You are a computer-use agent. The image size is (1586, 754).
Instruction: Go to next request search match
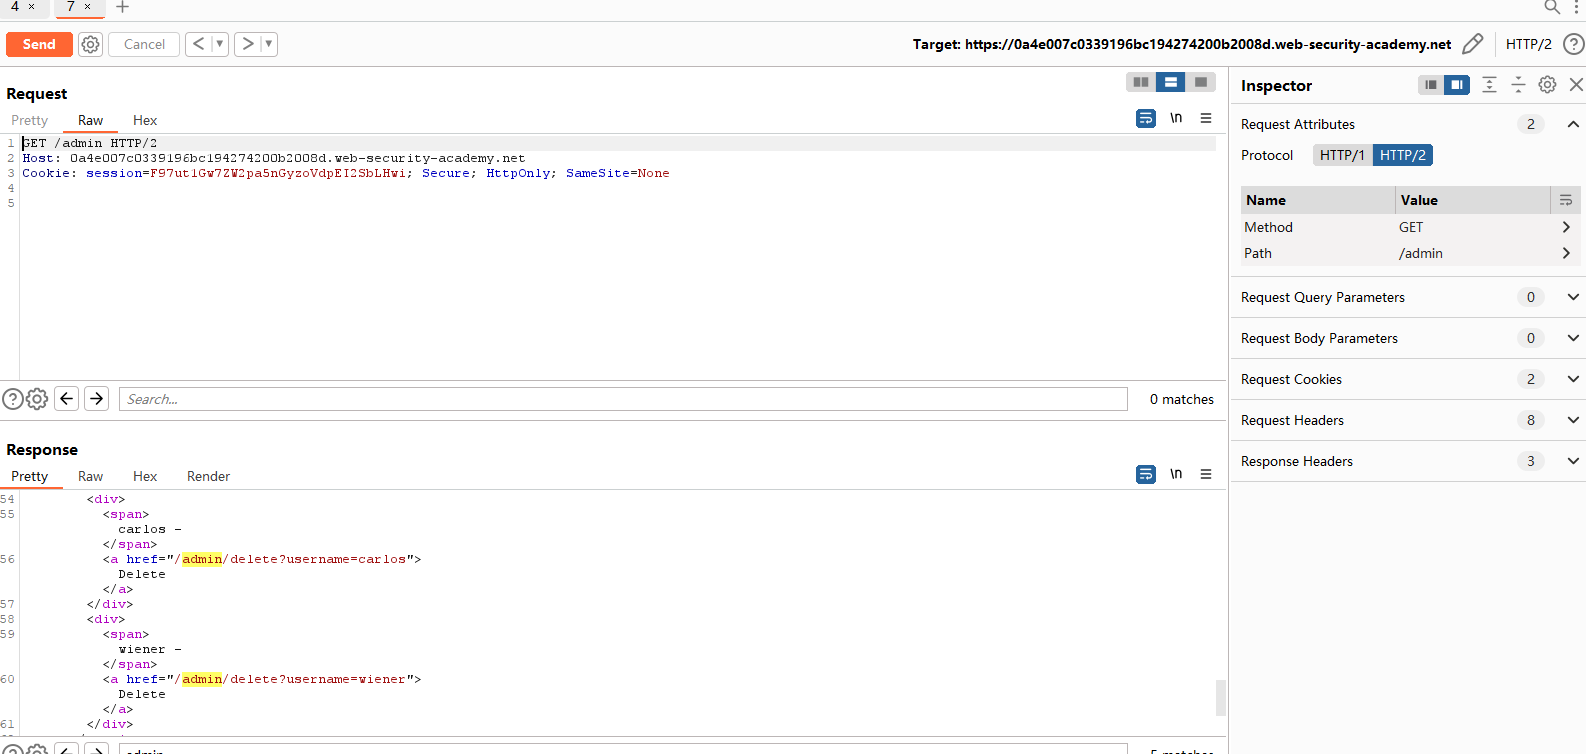96,398
